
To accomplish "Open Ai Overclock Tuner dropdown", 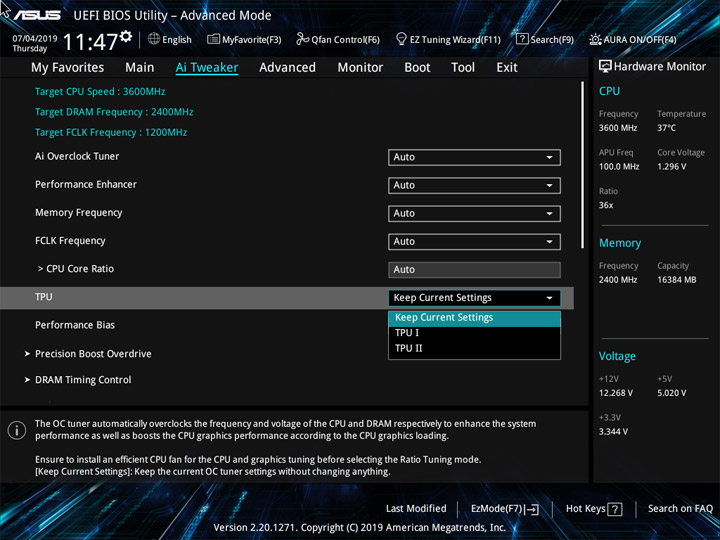I will click(474, 157).
